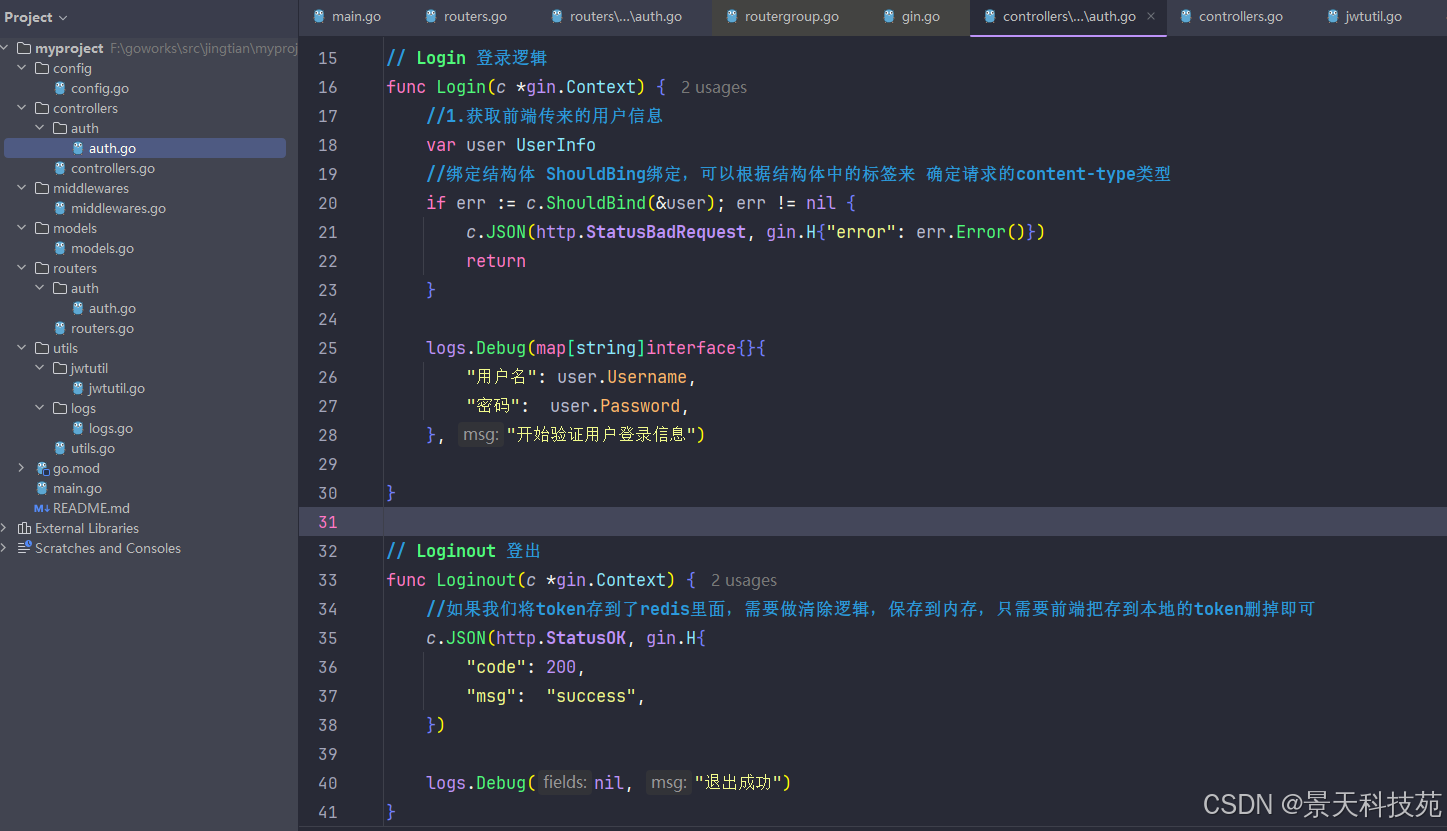Click the routers folder icon
1447x831 pixels.
pyautogui.click(x=42, y=268)
